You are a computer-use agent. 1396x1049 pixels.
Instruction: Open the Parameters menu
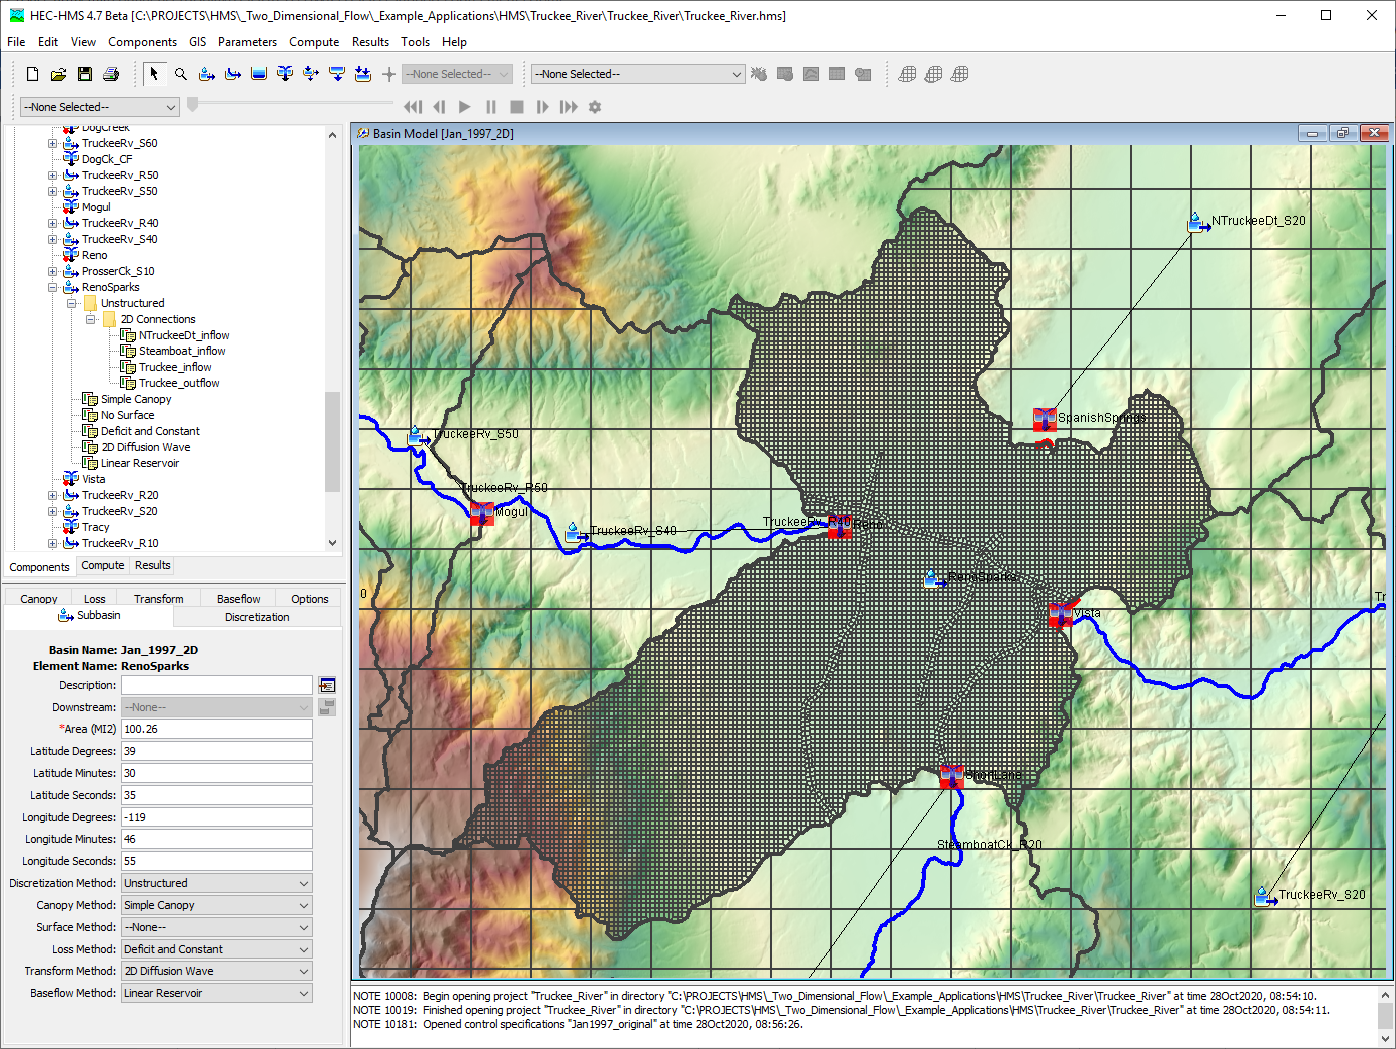(247, 42)
